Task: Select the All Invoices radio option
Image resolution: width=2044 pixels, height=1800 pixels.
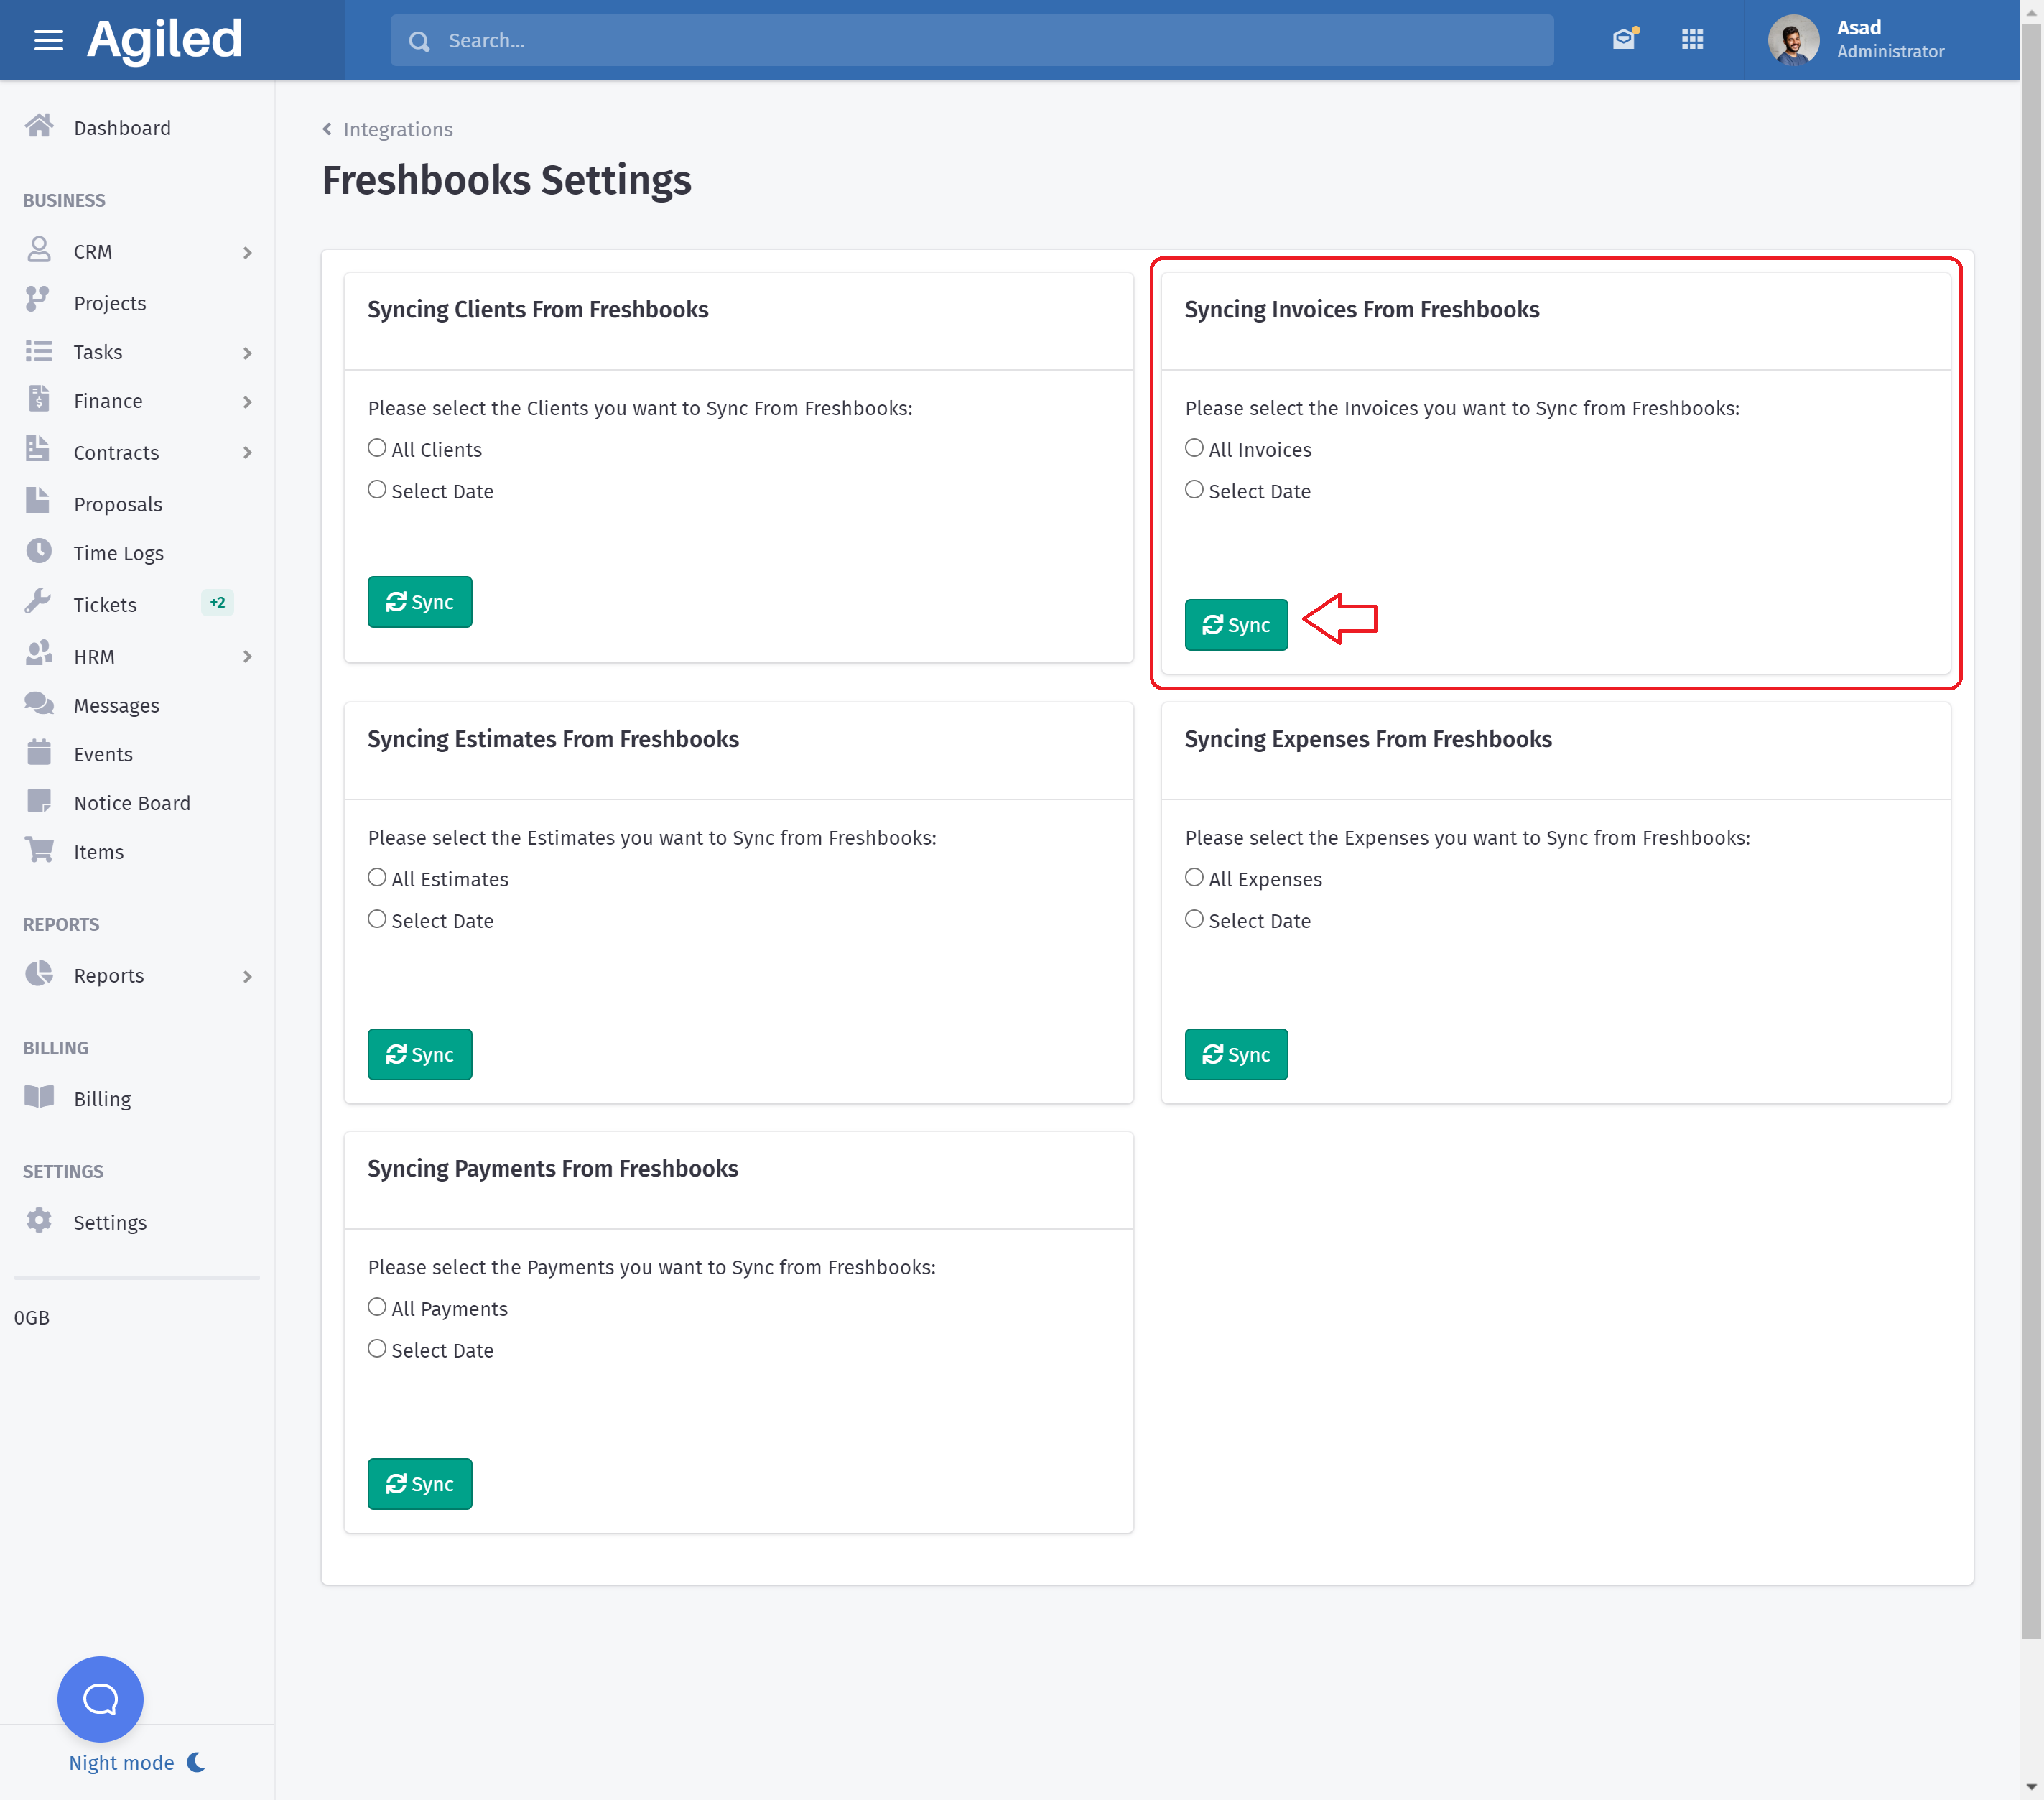Action: point(1194,448)
